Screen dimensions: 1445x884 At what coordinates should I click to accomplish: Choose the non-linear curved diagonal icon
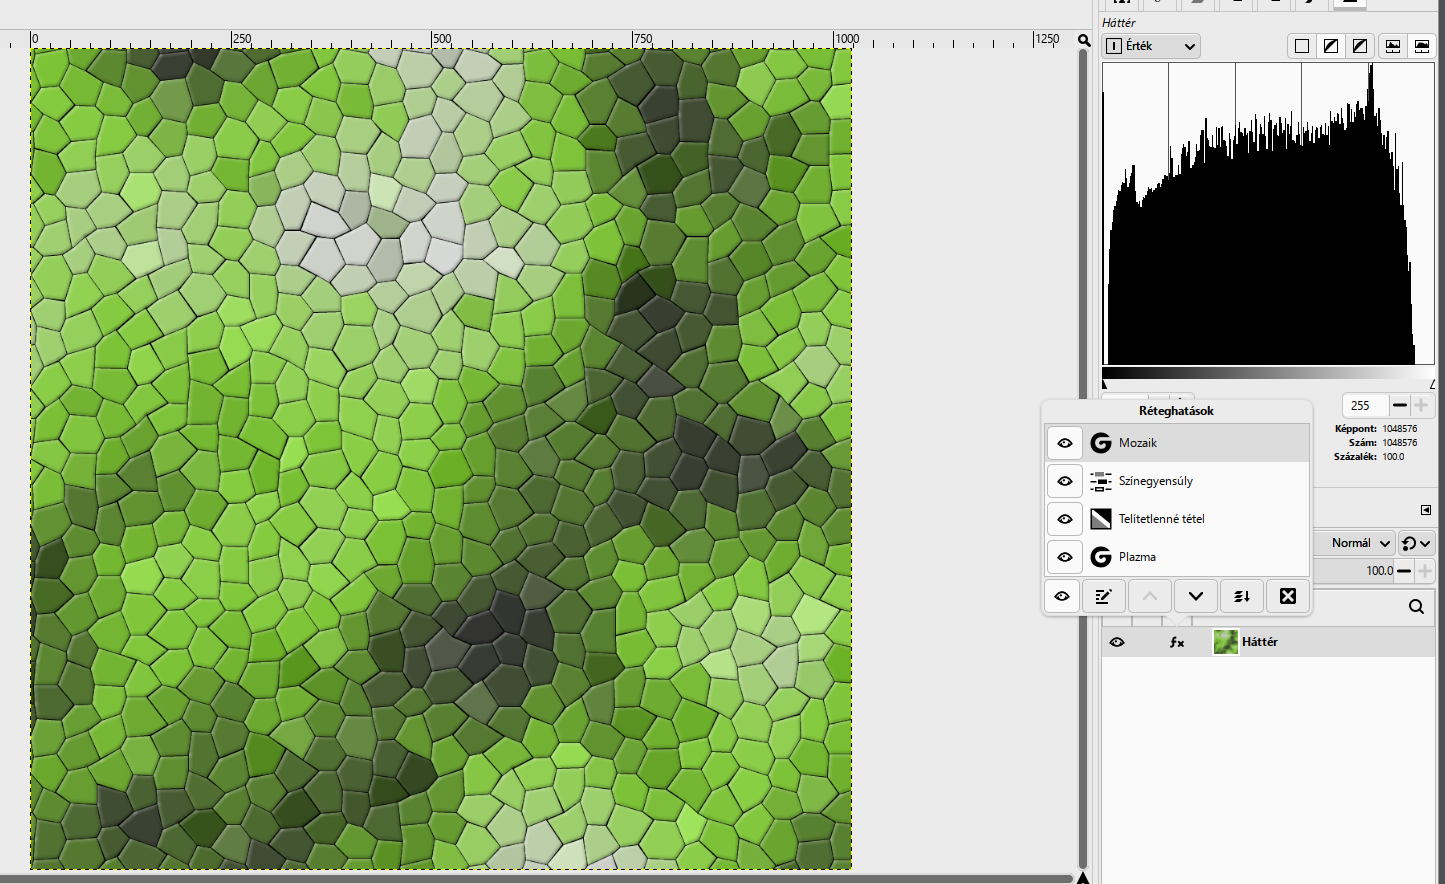point(1360,46)
